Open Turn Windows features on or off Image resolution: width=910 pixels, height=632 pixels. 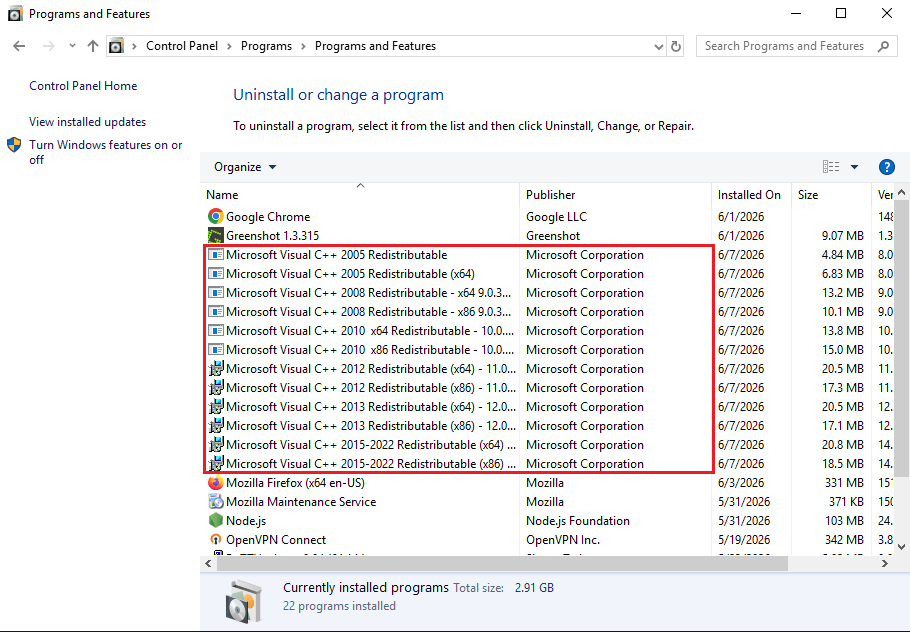[106, 152]
